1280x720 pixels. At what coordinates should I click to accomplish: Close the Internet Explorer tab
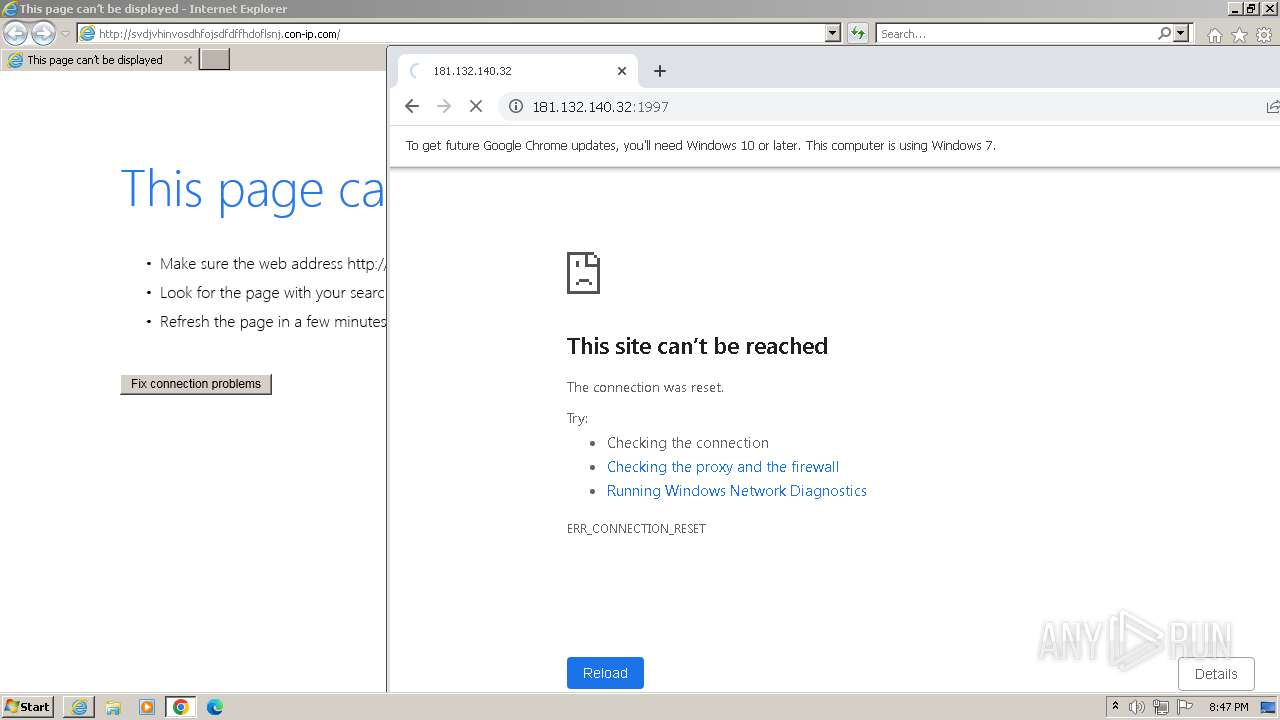(187, 60)
